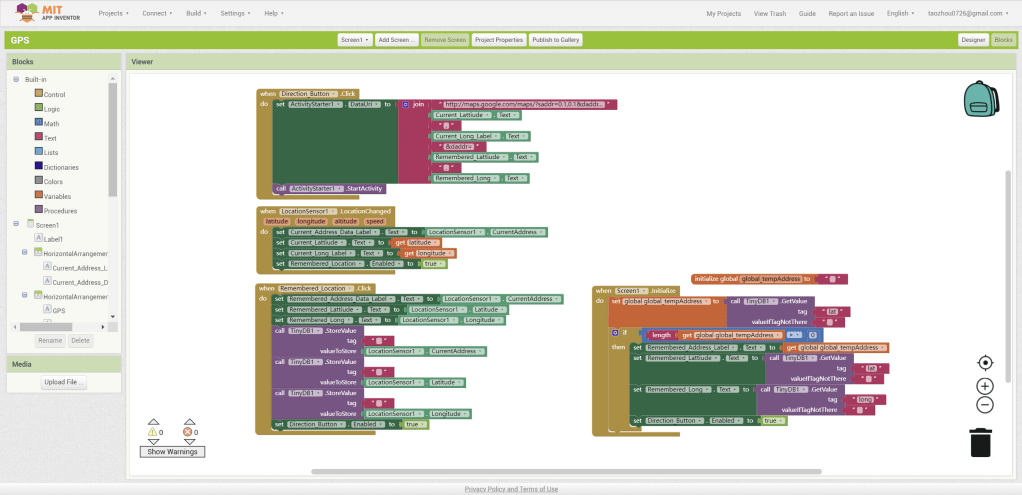Open the Screen1 screen selector dropdown
Viewport: 1022px width, 495px height.
(354, 40)
